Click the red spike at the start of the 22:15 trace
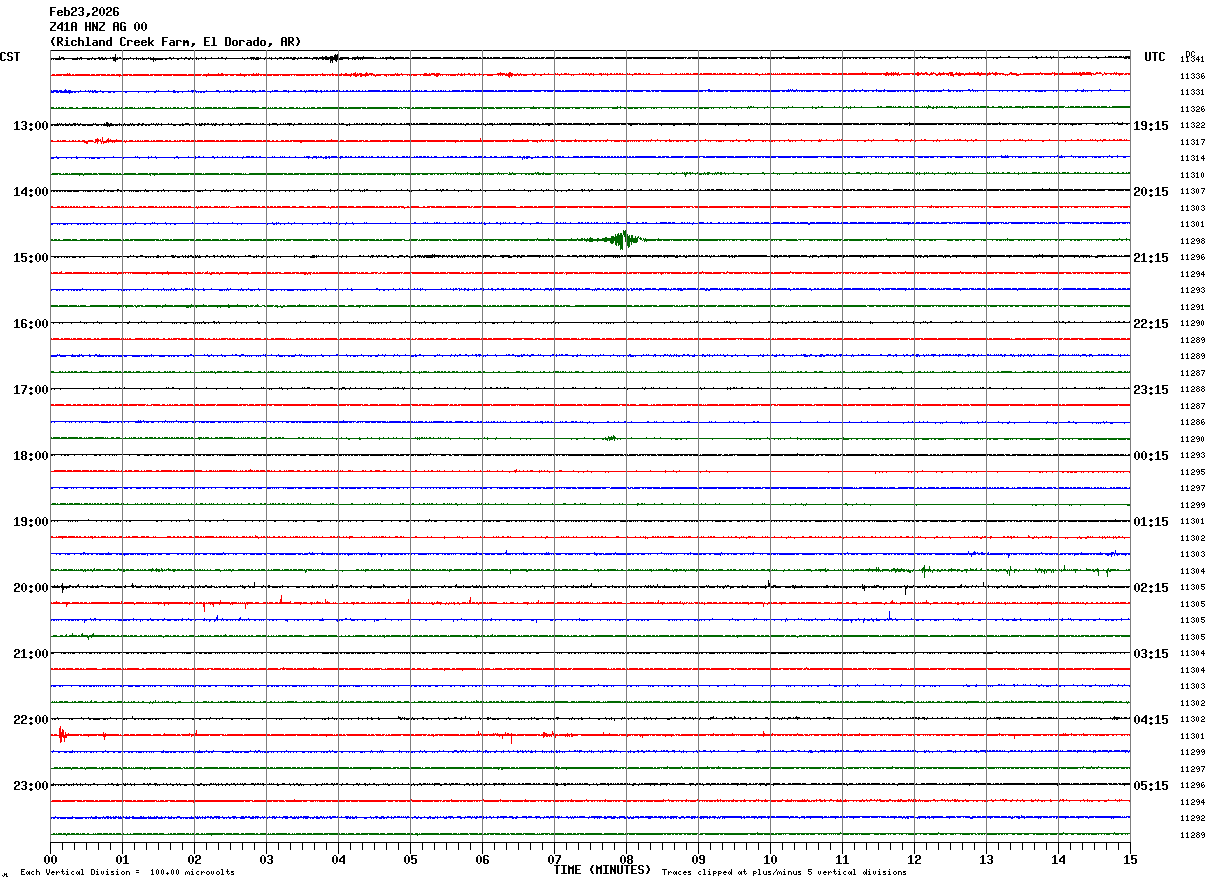The image size is (1210, 886). (62, 735)
